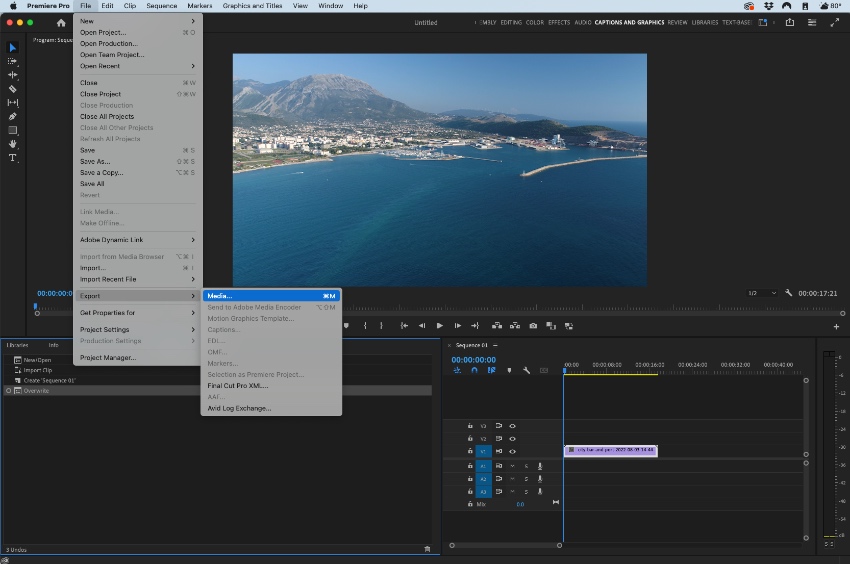Click the Export Frame camera icon

coord(533,325)
